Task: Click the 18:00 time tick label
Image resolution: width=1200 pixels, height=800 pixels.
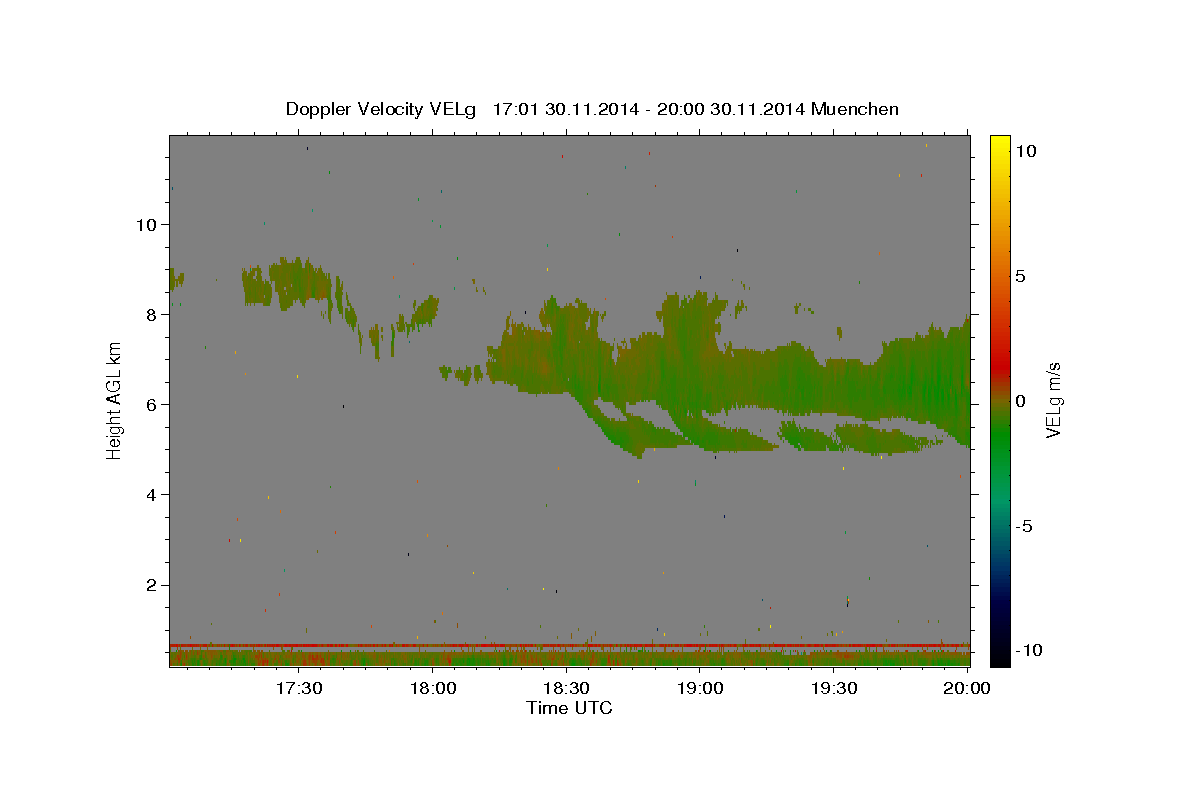Action: coord(433,688)
